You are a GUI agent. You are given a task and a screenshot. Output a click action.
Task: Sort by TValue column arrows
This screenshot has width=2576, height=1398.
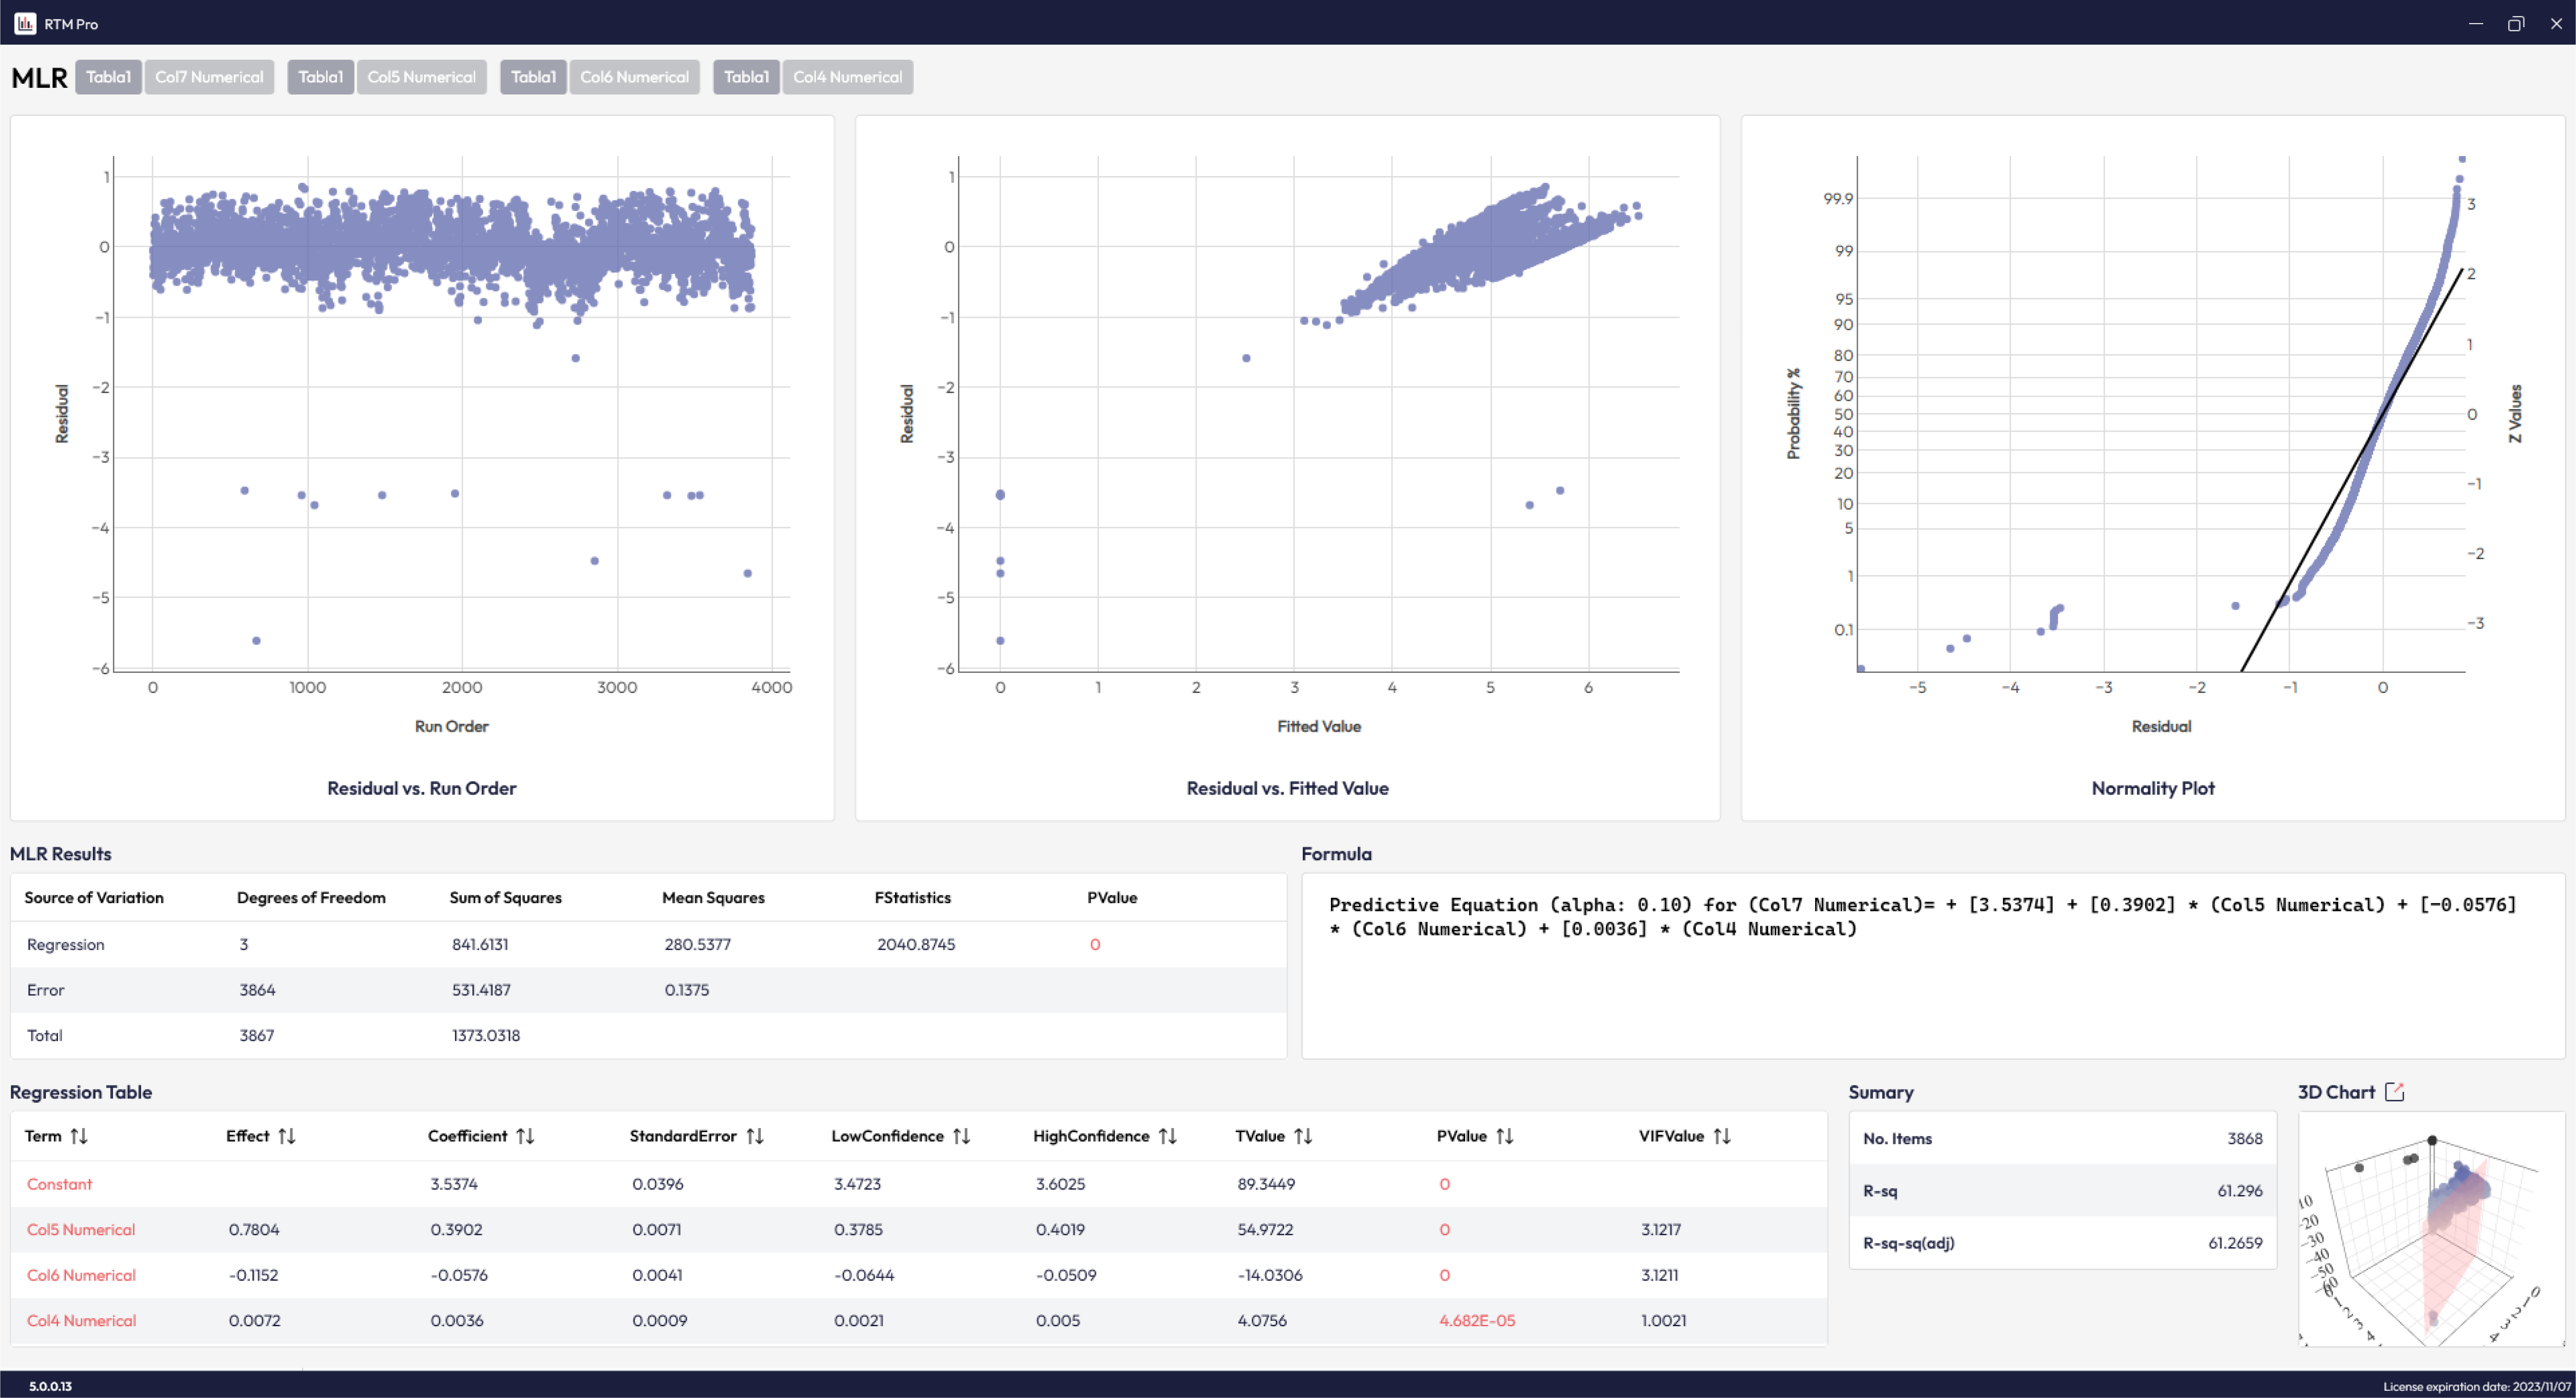coord(1303,1136)
